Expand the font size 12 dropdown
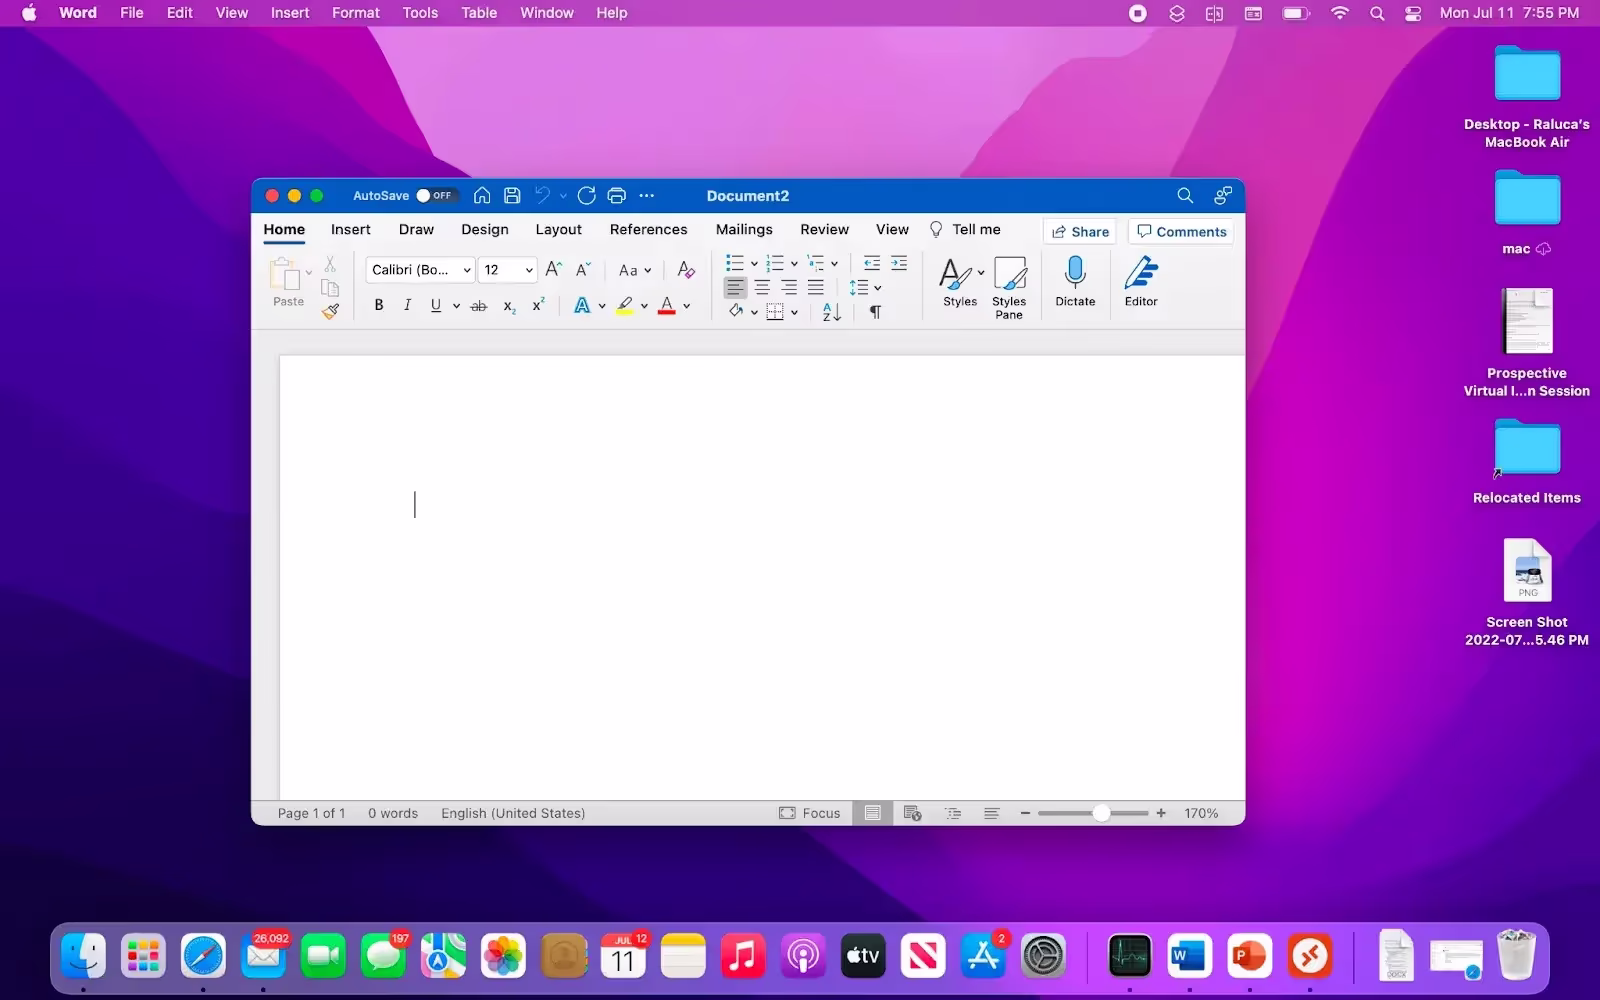 [529, 270]
